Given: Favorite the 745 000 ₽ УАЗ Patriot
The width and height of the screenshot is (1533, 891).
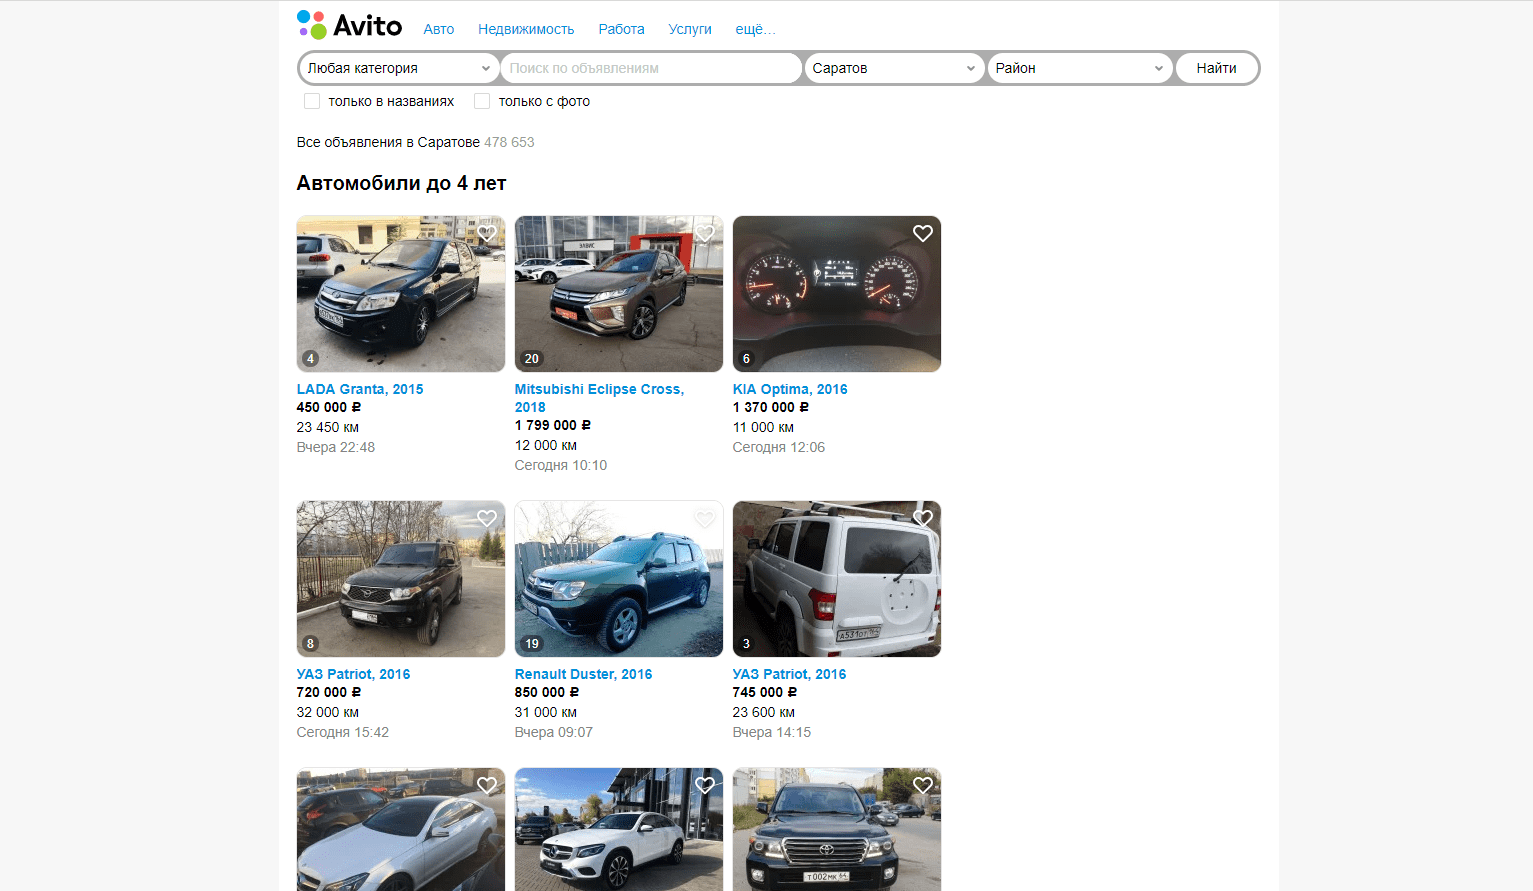Looking at the screenshot, I should 923,518.
